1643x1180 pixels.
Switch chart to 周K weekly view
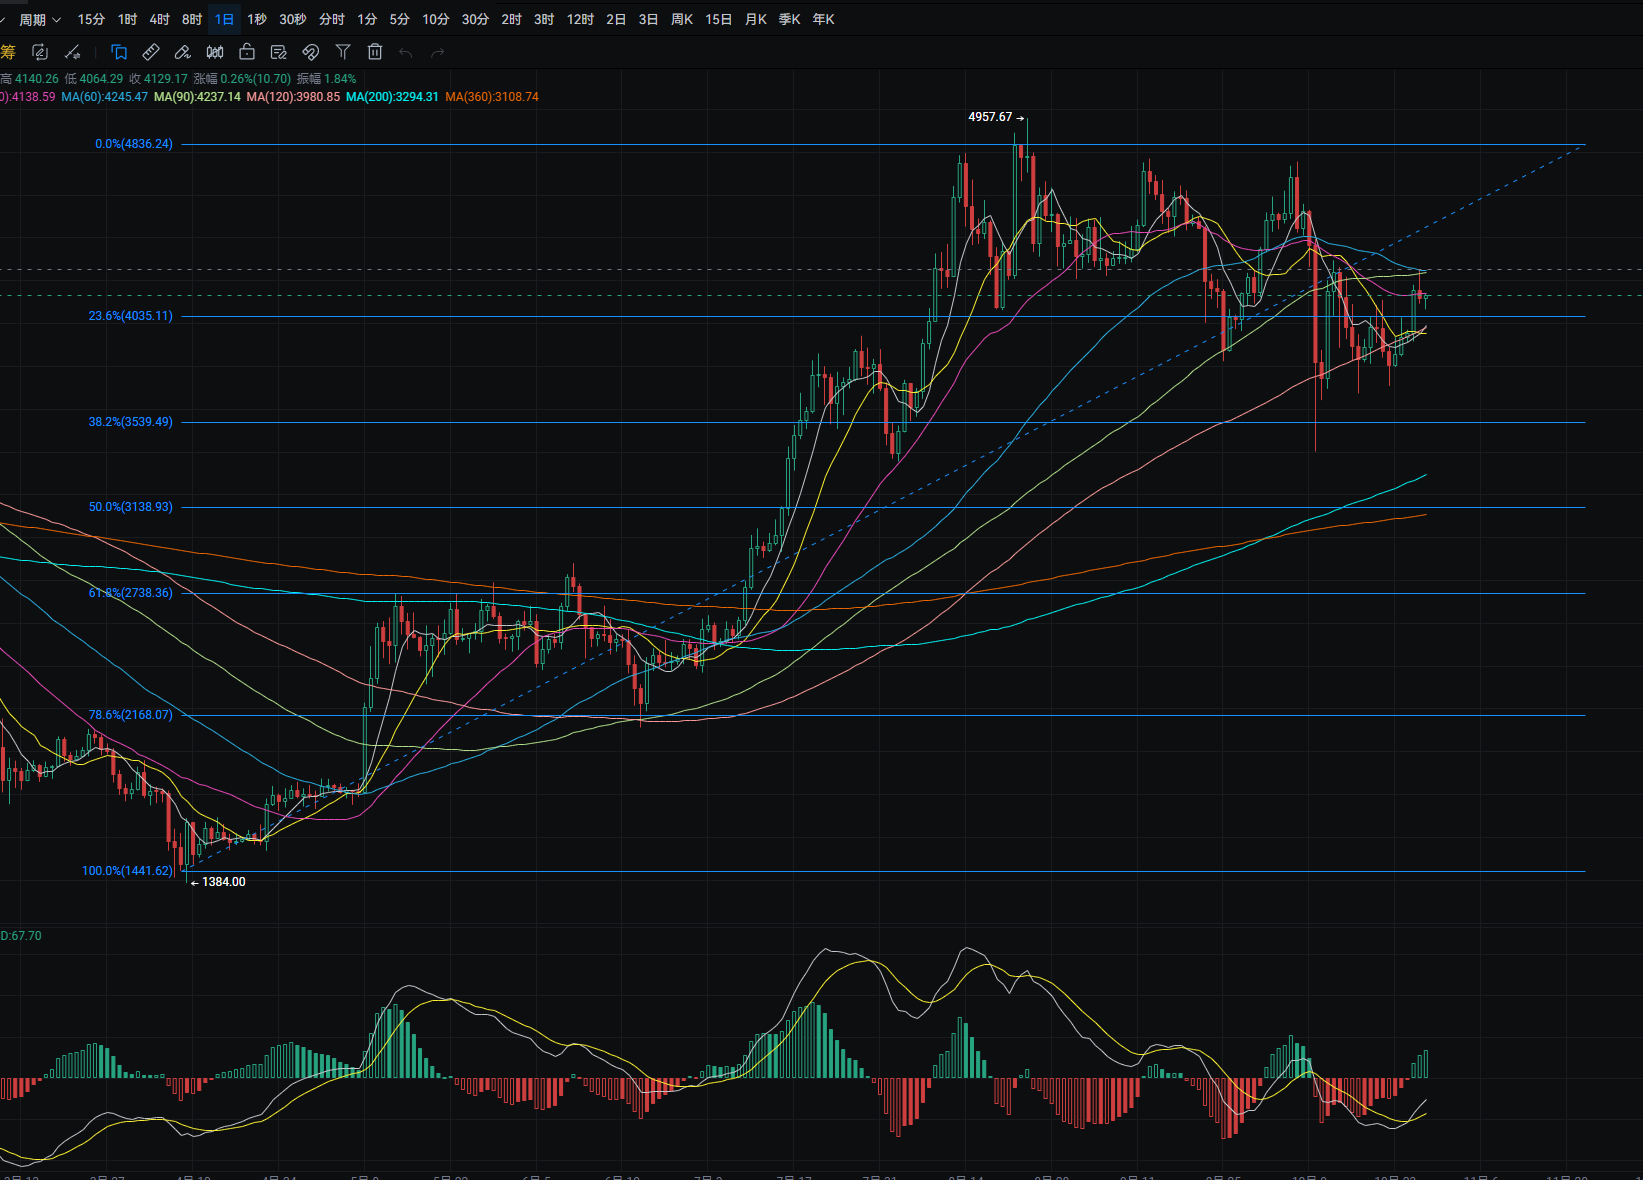pos(682,19)
